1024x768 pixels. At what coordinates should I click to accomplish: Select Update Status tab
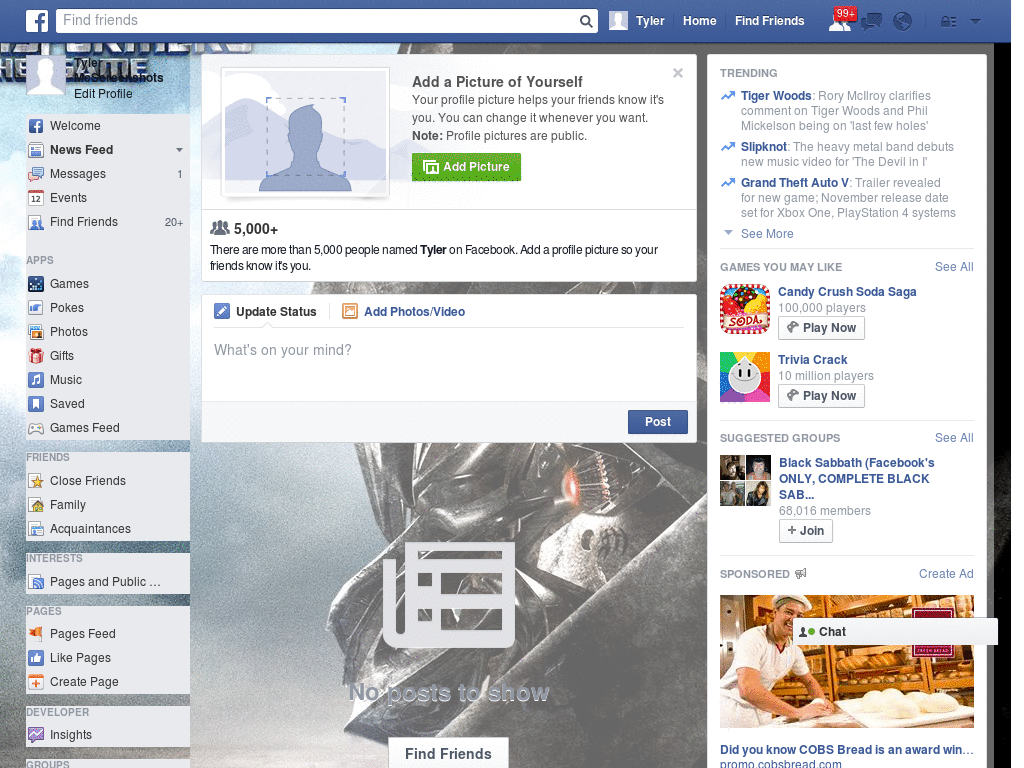click(x=266, y=312)
